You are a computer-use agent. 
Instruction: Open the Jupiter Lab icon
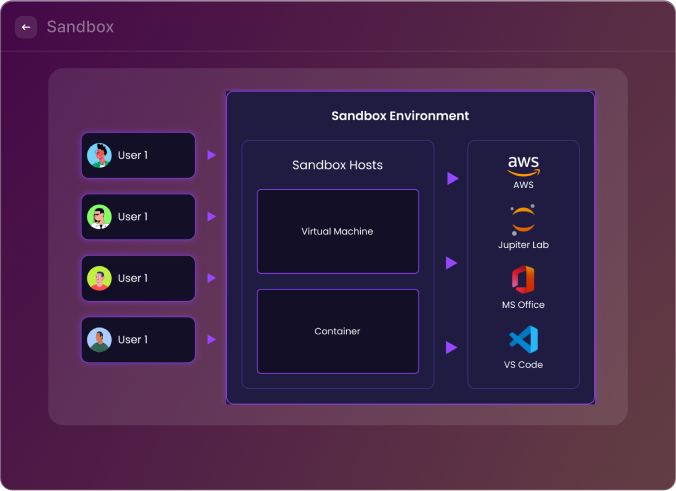(x=523, y=219)
